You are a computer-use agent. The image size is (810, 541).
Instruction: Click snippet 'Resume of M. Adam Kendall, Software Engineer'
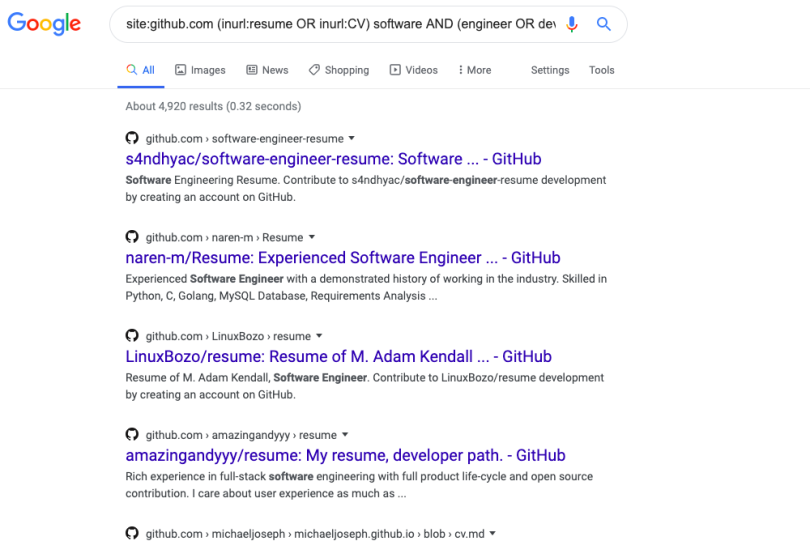pos(365,386)
